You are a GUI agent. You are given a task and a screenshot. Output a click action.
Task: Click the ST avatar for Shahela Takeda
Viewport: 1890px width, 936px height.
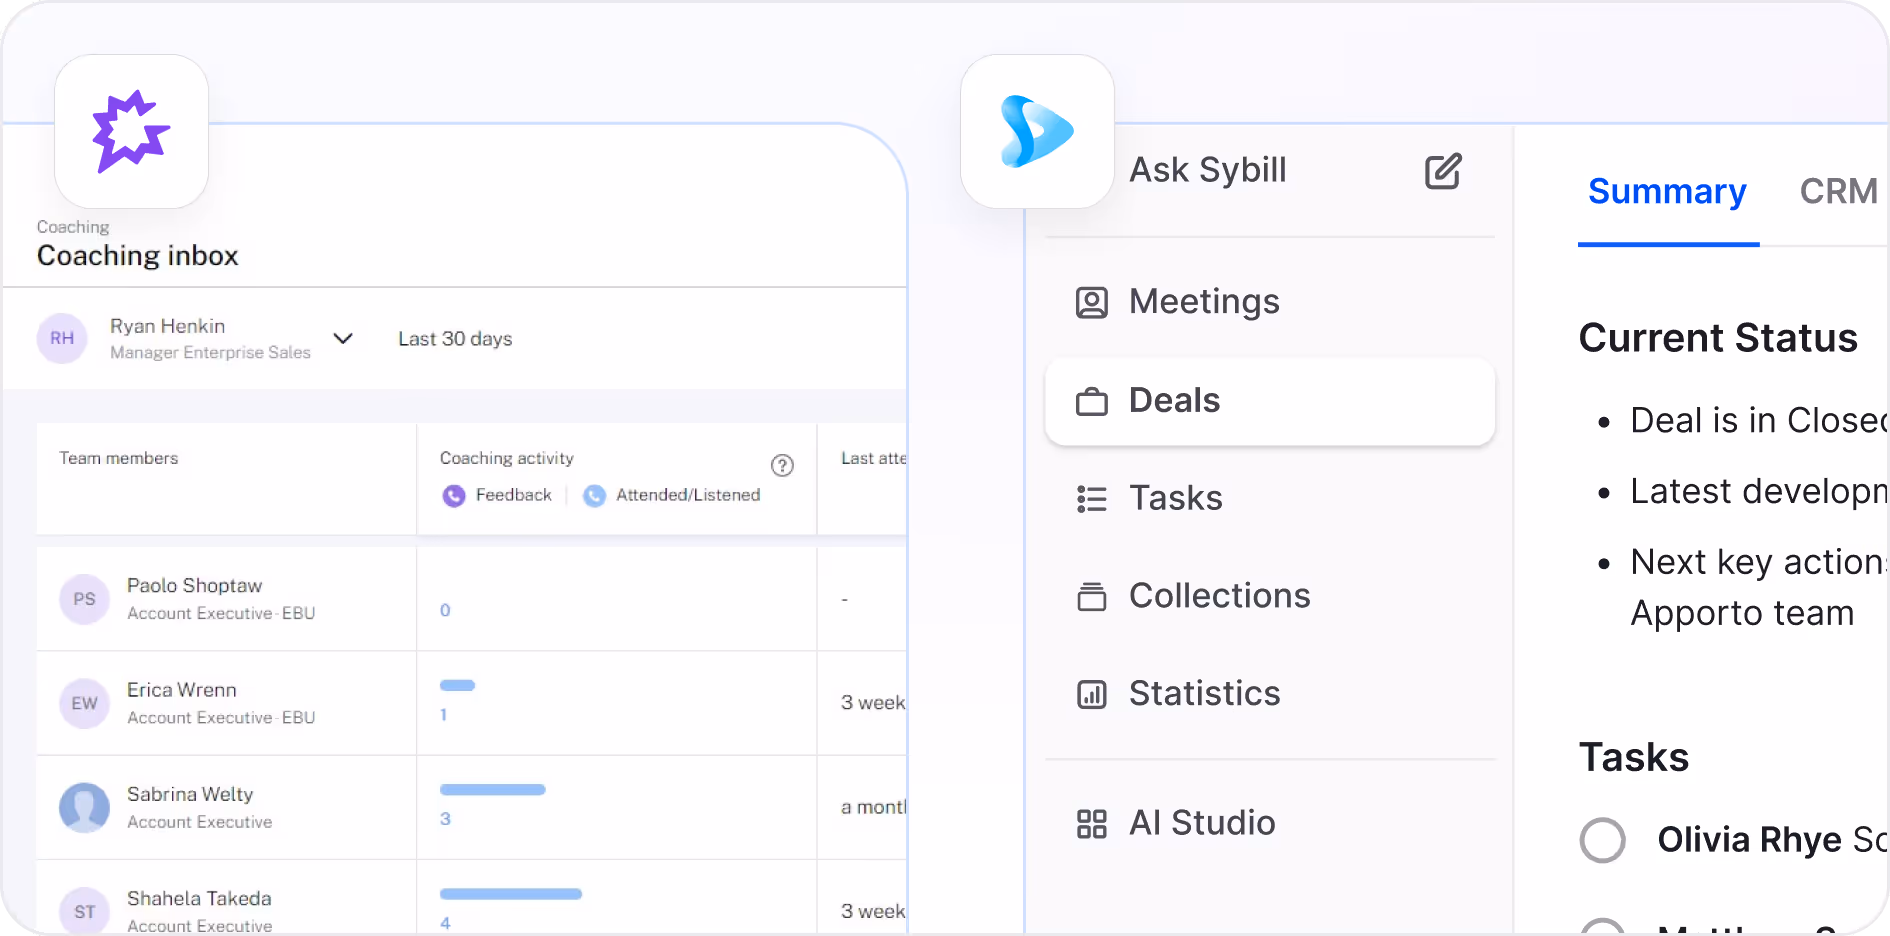tap(84, 911)
